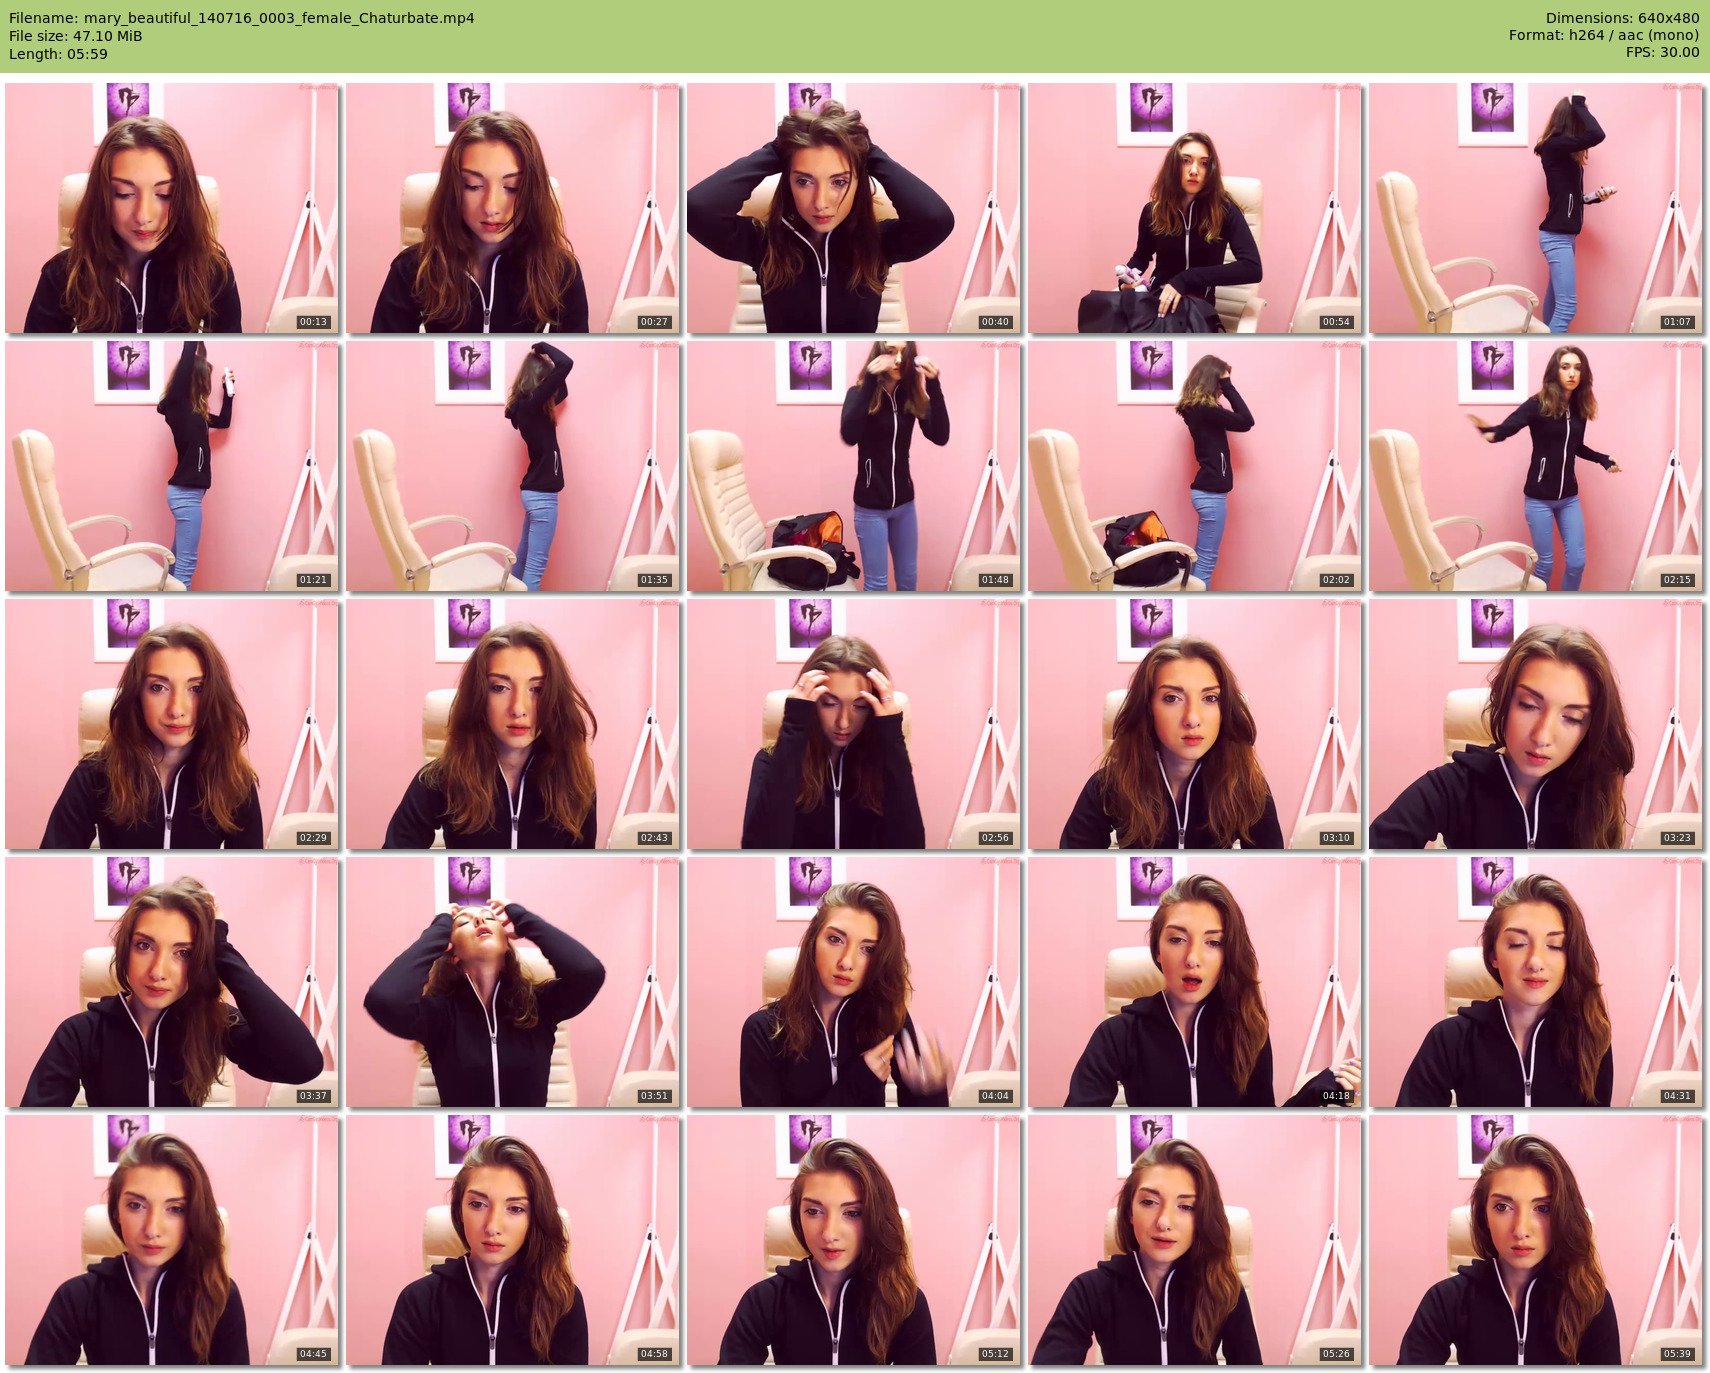Open the thumbnail marked 00:54
Viewport: 1710px width, 1373px height.
point(1195,208)
